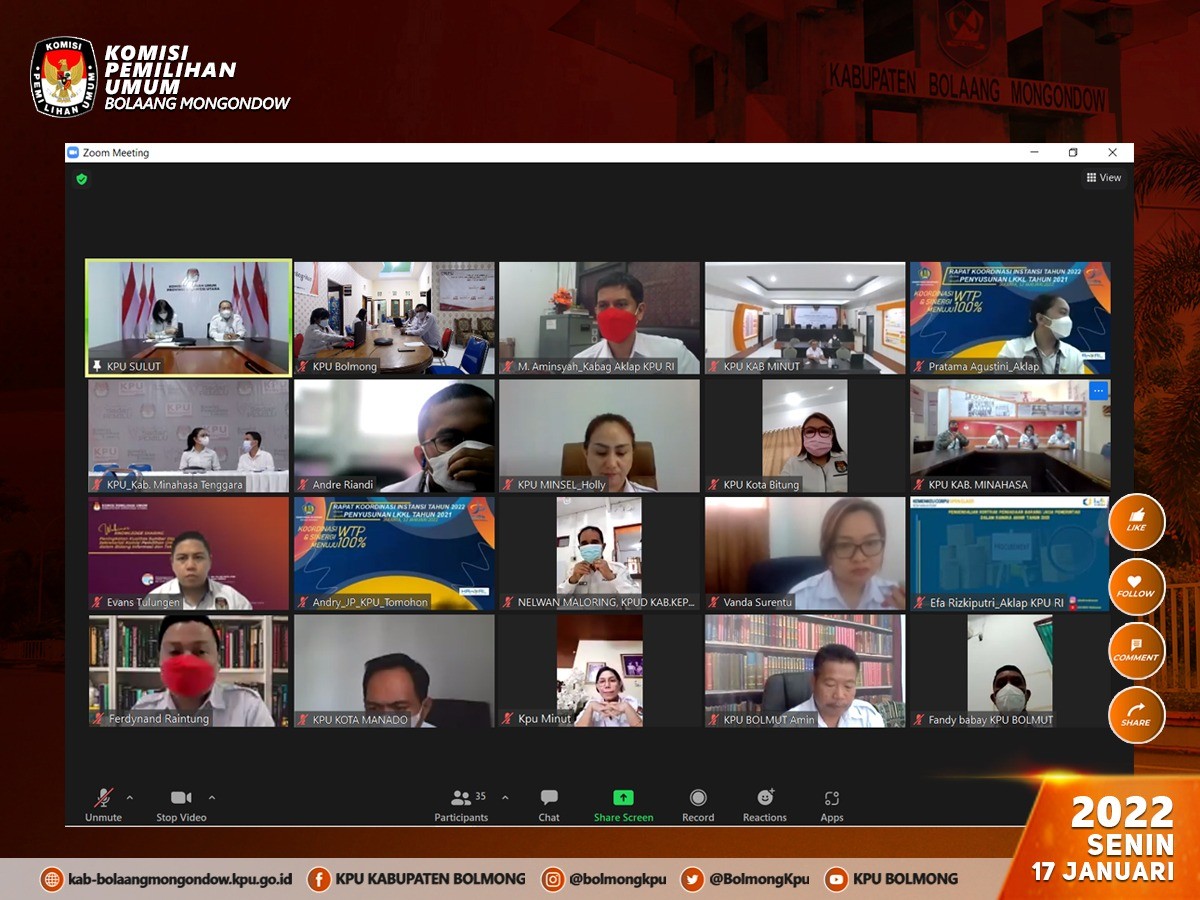This screenshot has width=1200, height=900.
Task: Select the pinned KPU SULUT video tile
Action: pyautogui.click(x=188, y=317)
